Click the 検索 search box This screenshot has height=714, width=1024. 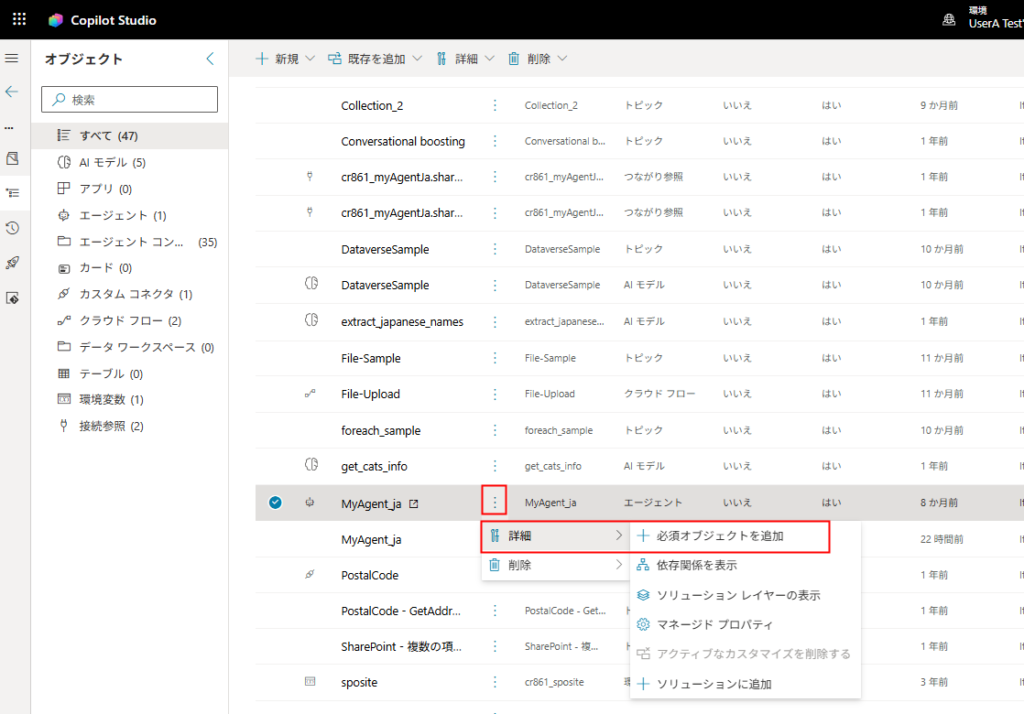click(x=130, y=99)
